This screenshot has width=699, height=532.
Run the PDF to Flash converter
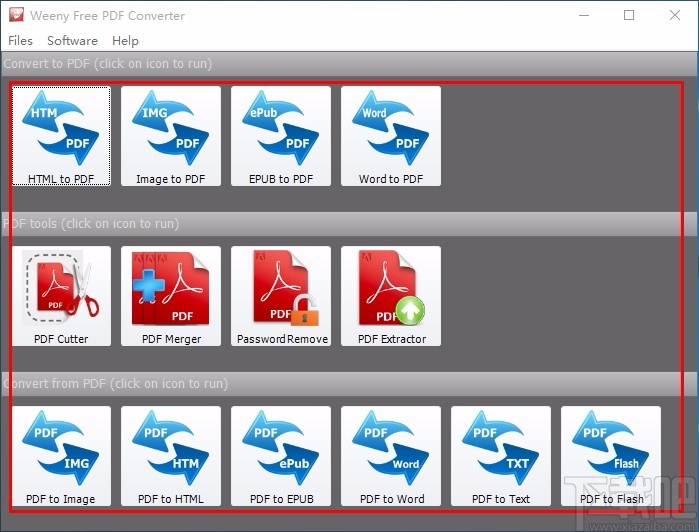[611, 456]
